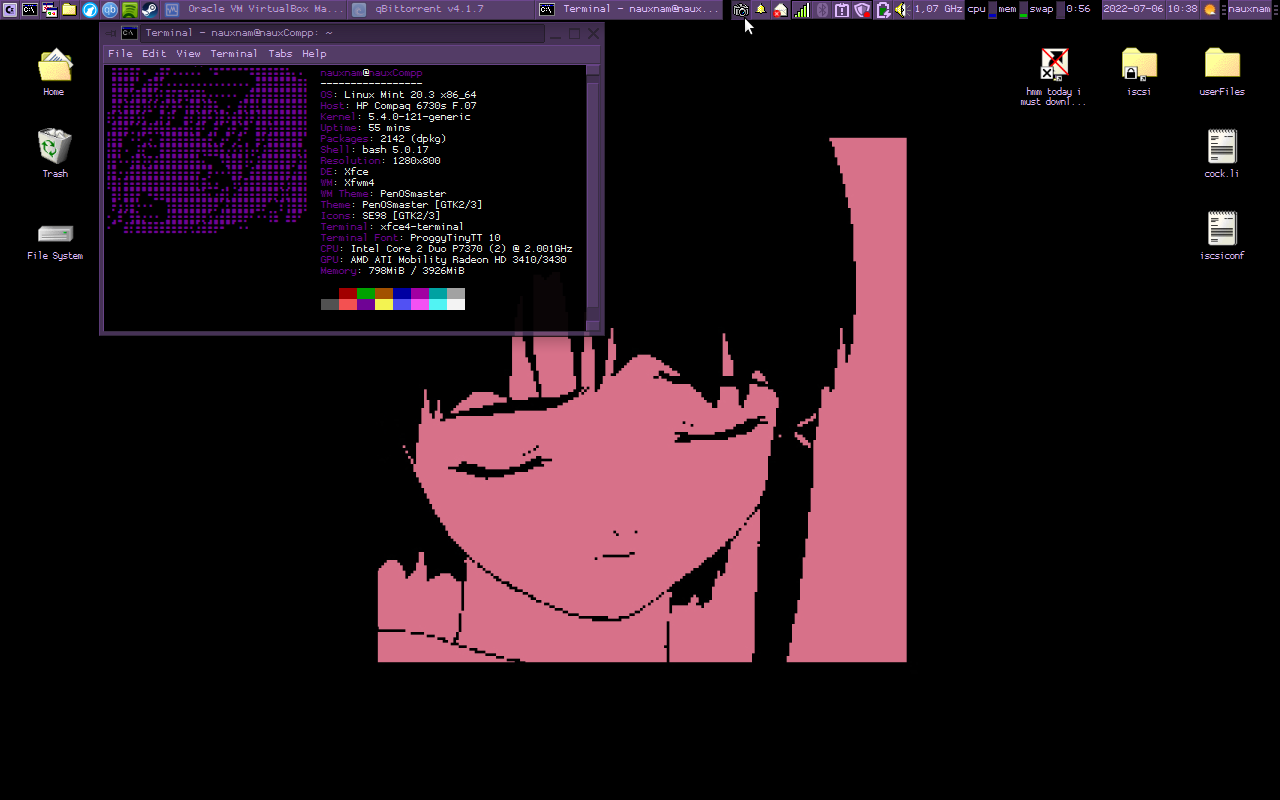Click the volume speaker tray icon

[901, 9]
